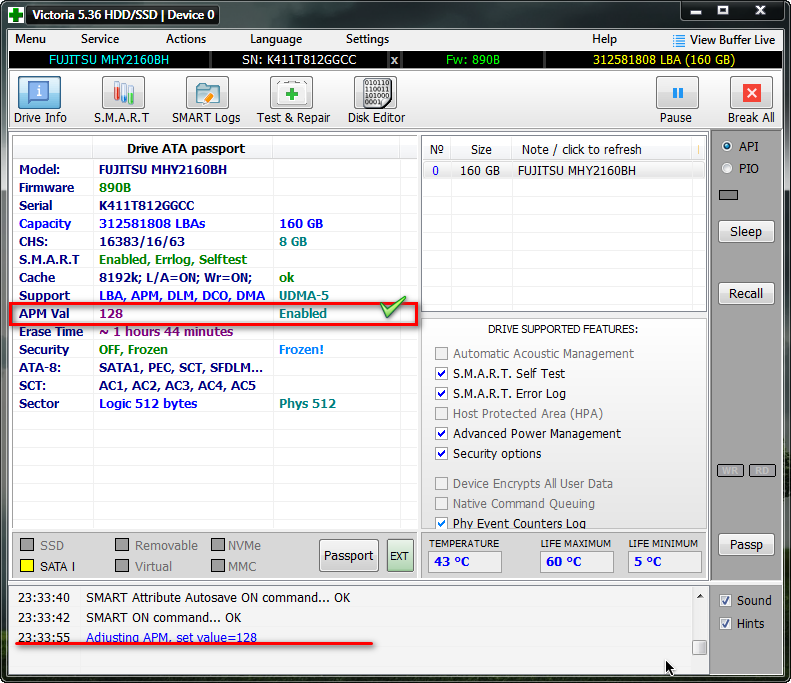The width and height of the screenshot is (791, 683).
Task: Click the Note / click to refresh header
Action: [582, 150]
